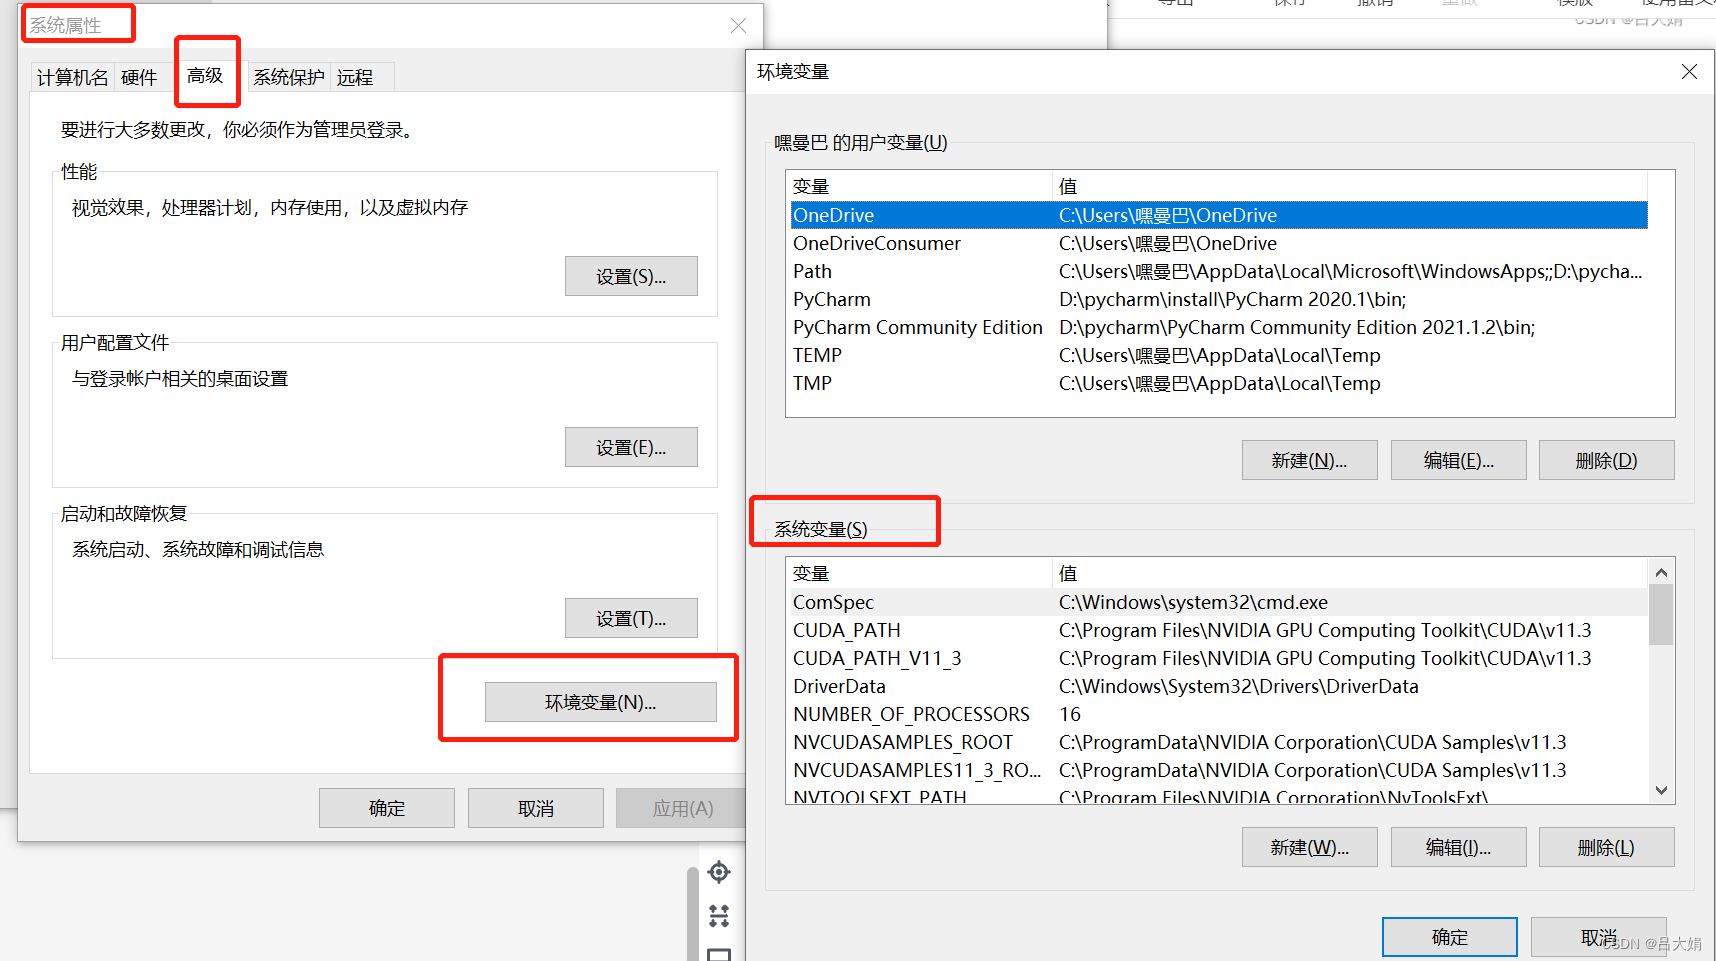Viewport: 1716px width, 961px height.
Task: Delete system variable with 删除(L)
Action: (x=1607, y=847)
